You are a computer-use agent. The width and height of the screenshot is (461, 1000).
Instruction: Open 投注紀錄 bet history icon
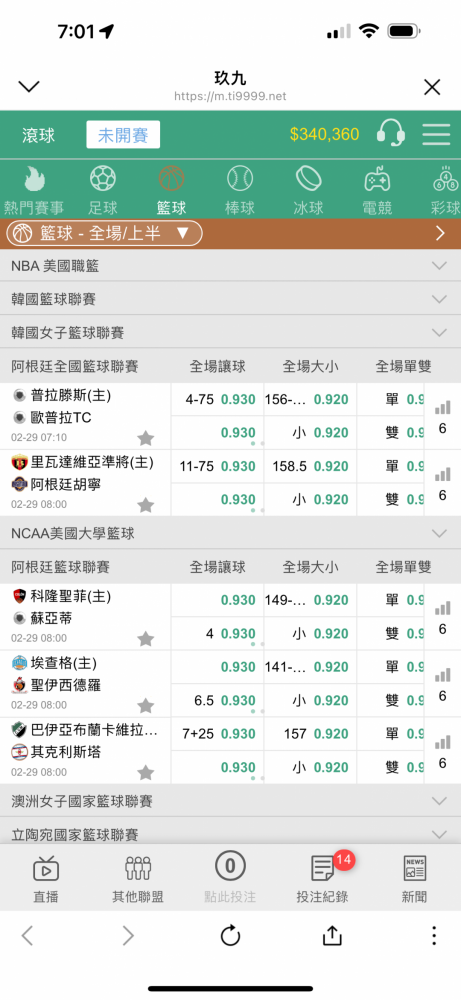323,868
